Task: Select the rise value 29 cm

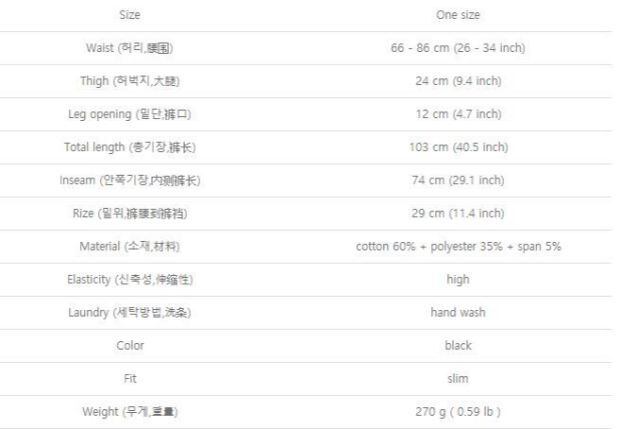Action: point(458,213)
